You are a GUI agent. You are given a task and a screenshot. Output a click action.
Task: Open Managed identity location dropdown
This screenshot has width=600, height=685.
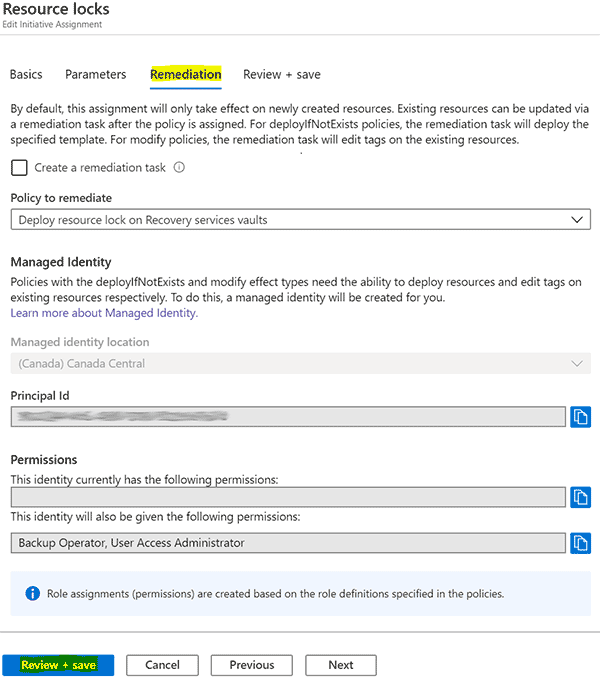pyautogui.click(x=301, y=363)
